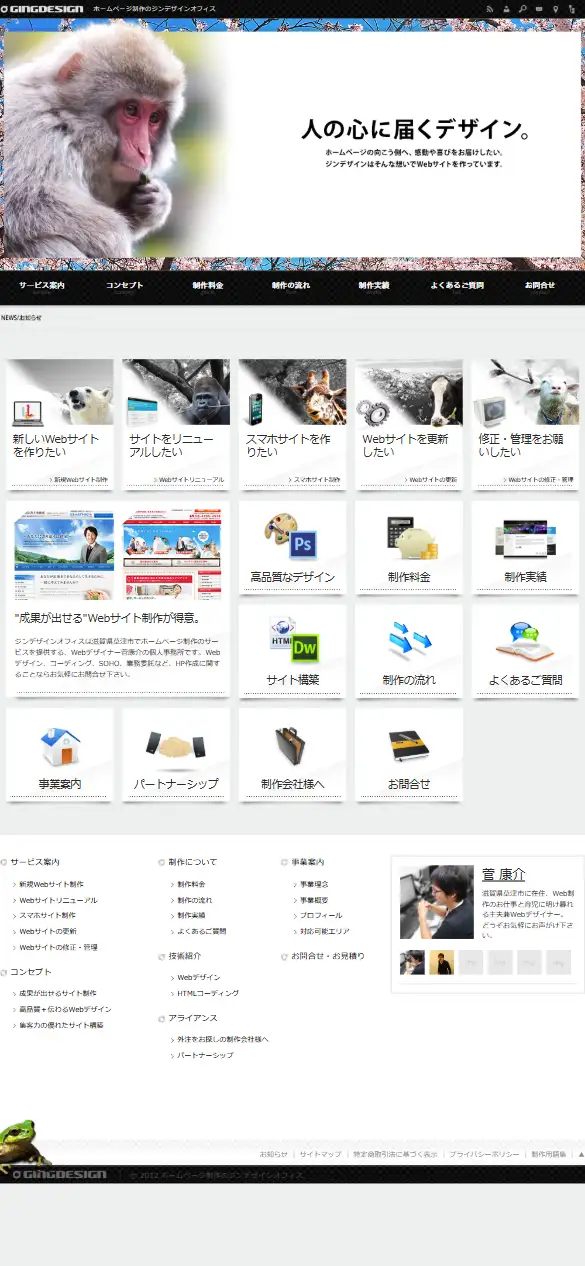Click the blue arrows icon for 制作の流れ

[x=410, y=641]
